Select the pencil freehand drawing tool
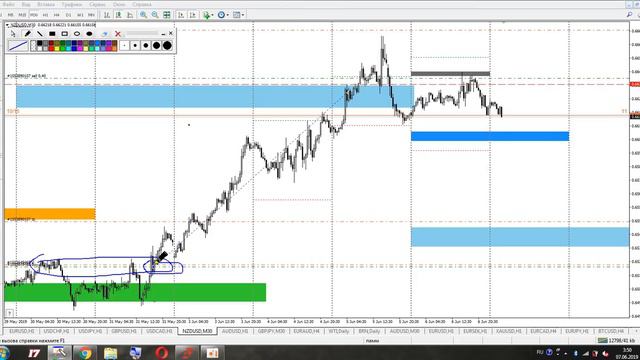Image resolution: width=640 pixels, height=360 pixels. click(27, 34)
